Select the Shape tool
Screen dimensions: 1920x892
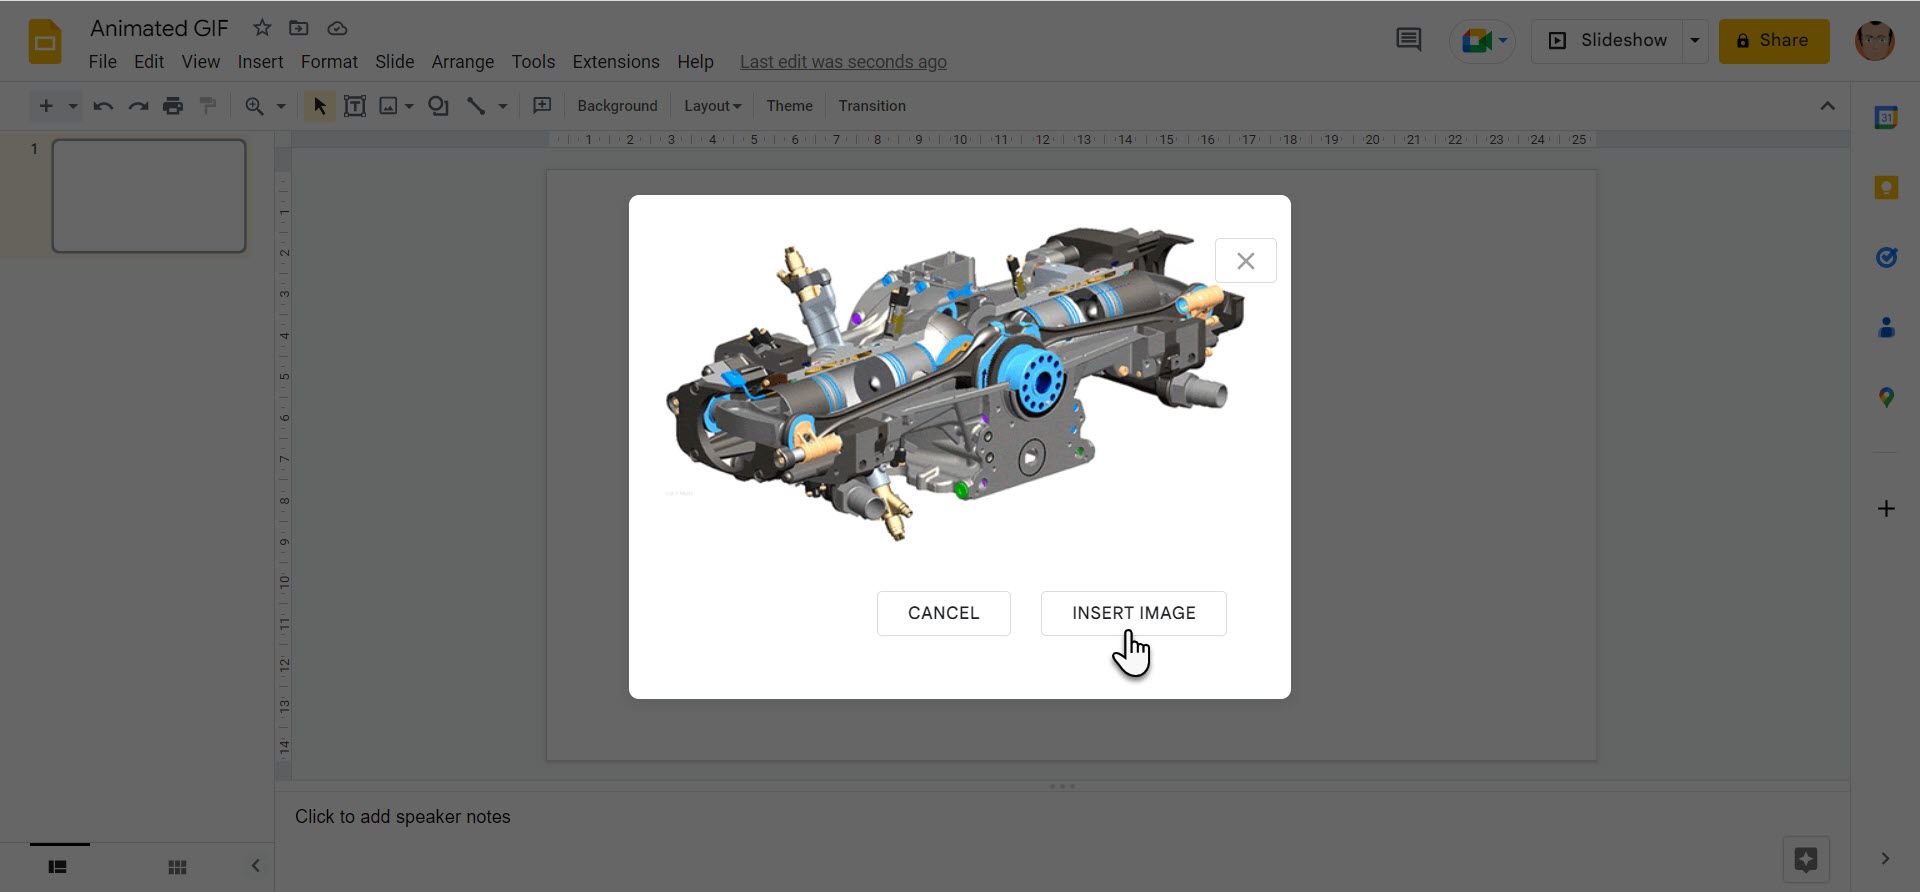(x=438, y=106)
